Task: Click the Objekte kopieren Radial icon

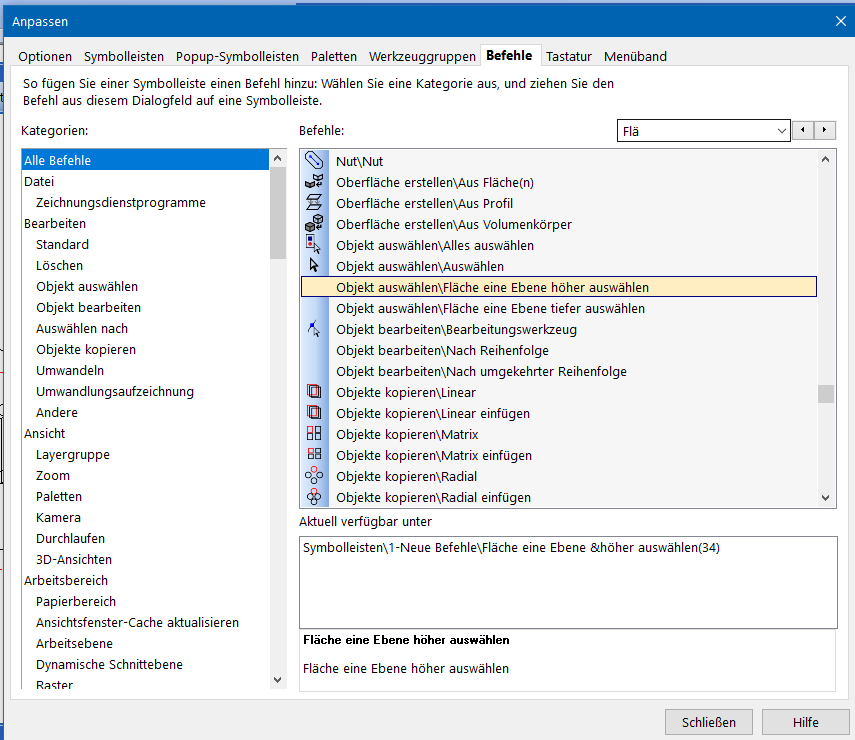Action: point(314,476)
